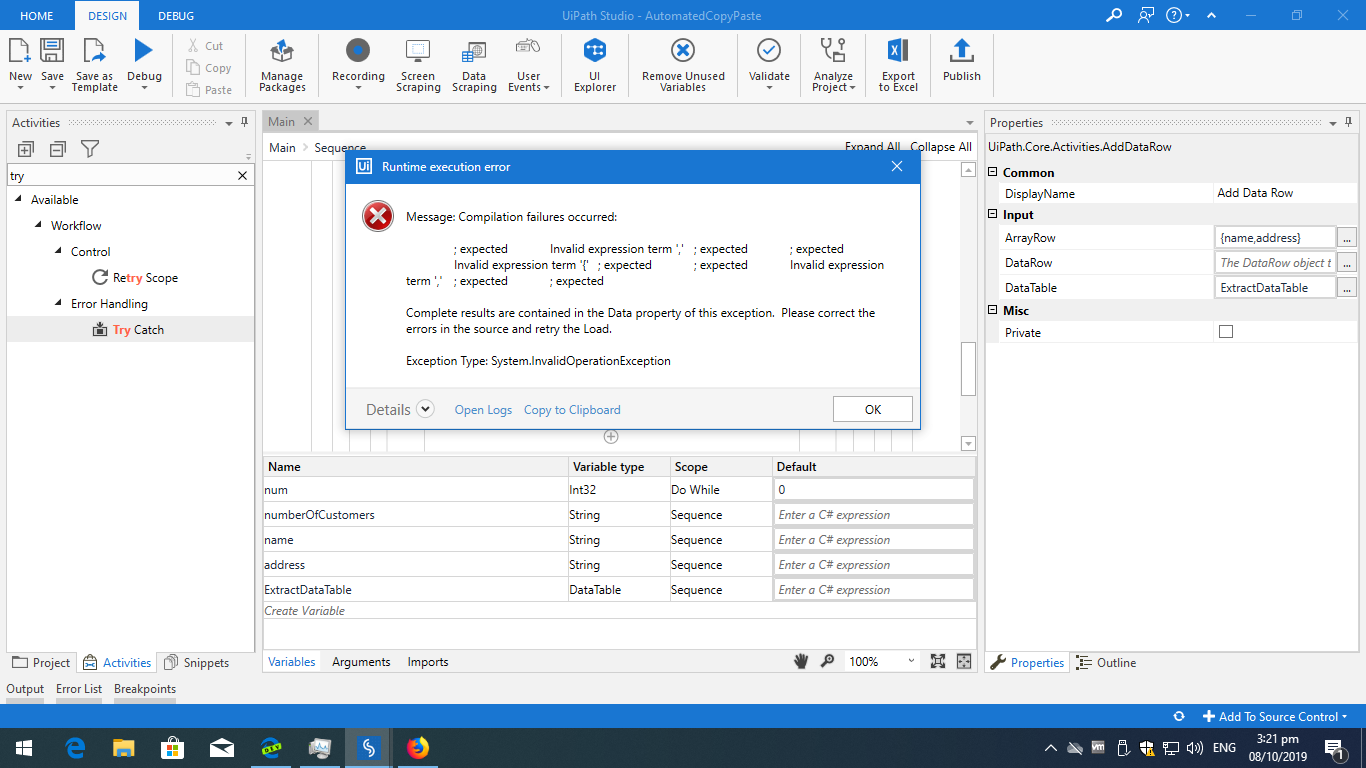Switch to the Snippets panel tab
Viewport: 1366px width, 768px height.
pos(196,662)
